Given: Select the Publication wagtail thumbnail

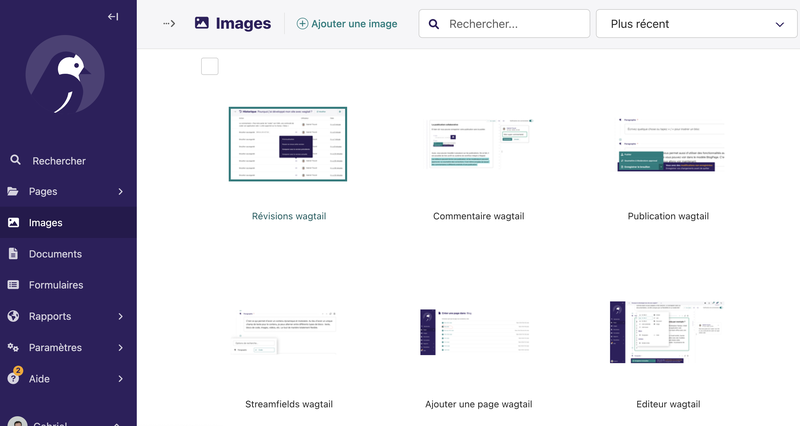Looking at the screenshot, I should (x=670, y=144).
